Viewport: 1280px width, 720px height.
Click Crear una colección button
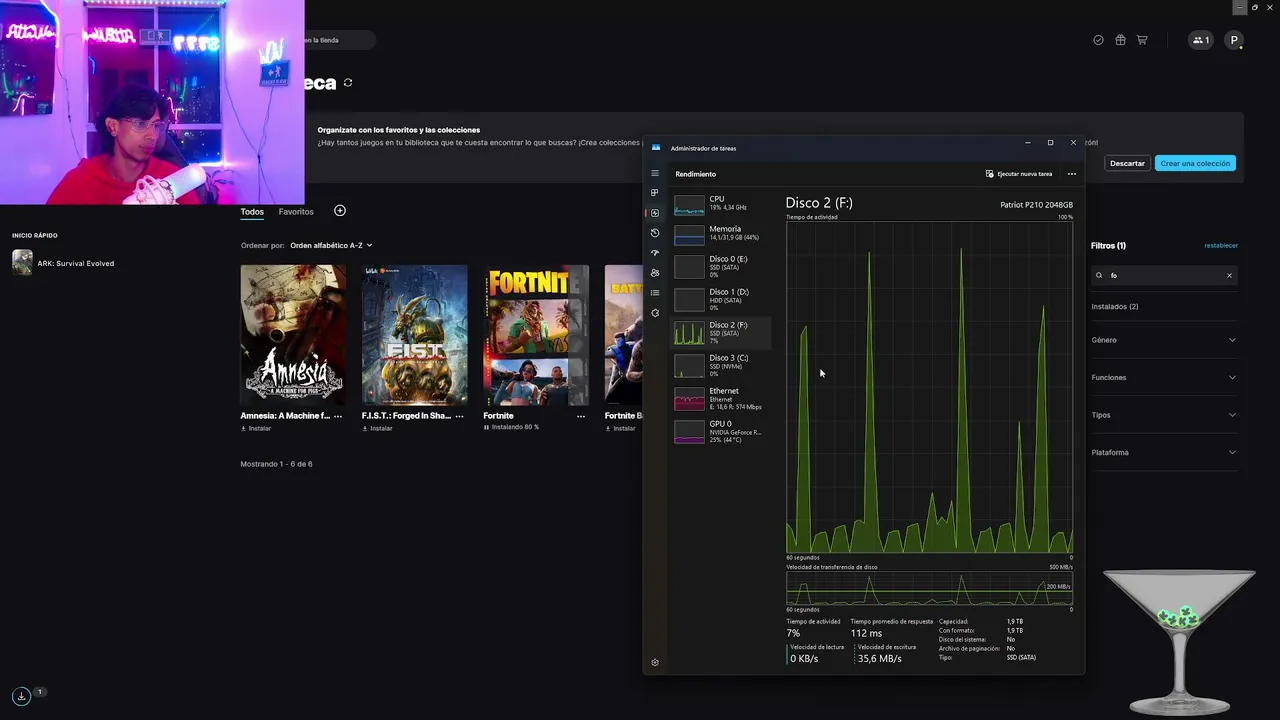[x=1195, y=163]
